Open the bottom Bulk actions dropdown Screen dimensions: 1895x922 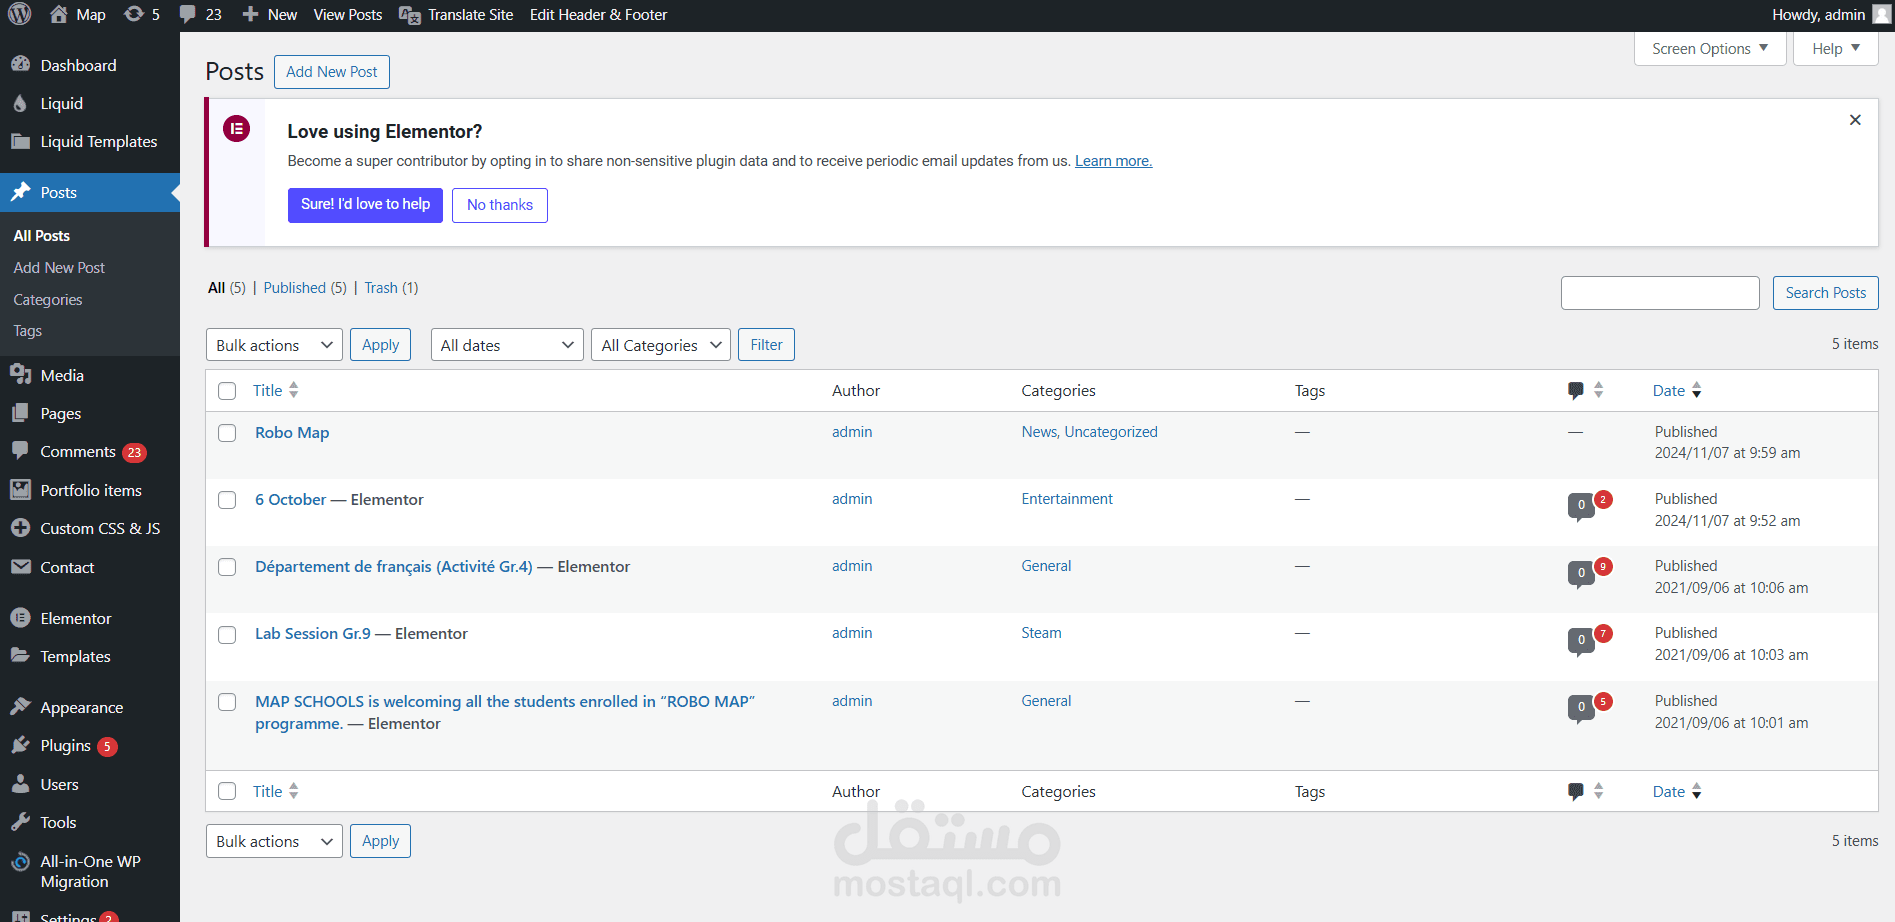point(274,841)
